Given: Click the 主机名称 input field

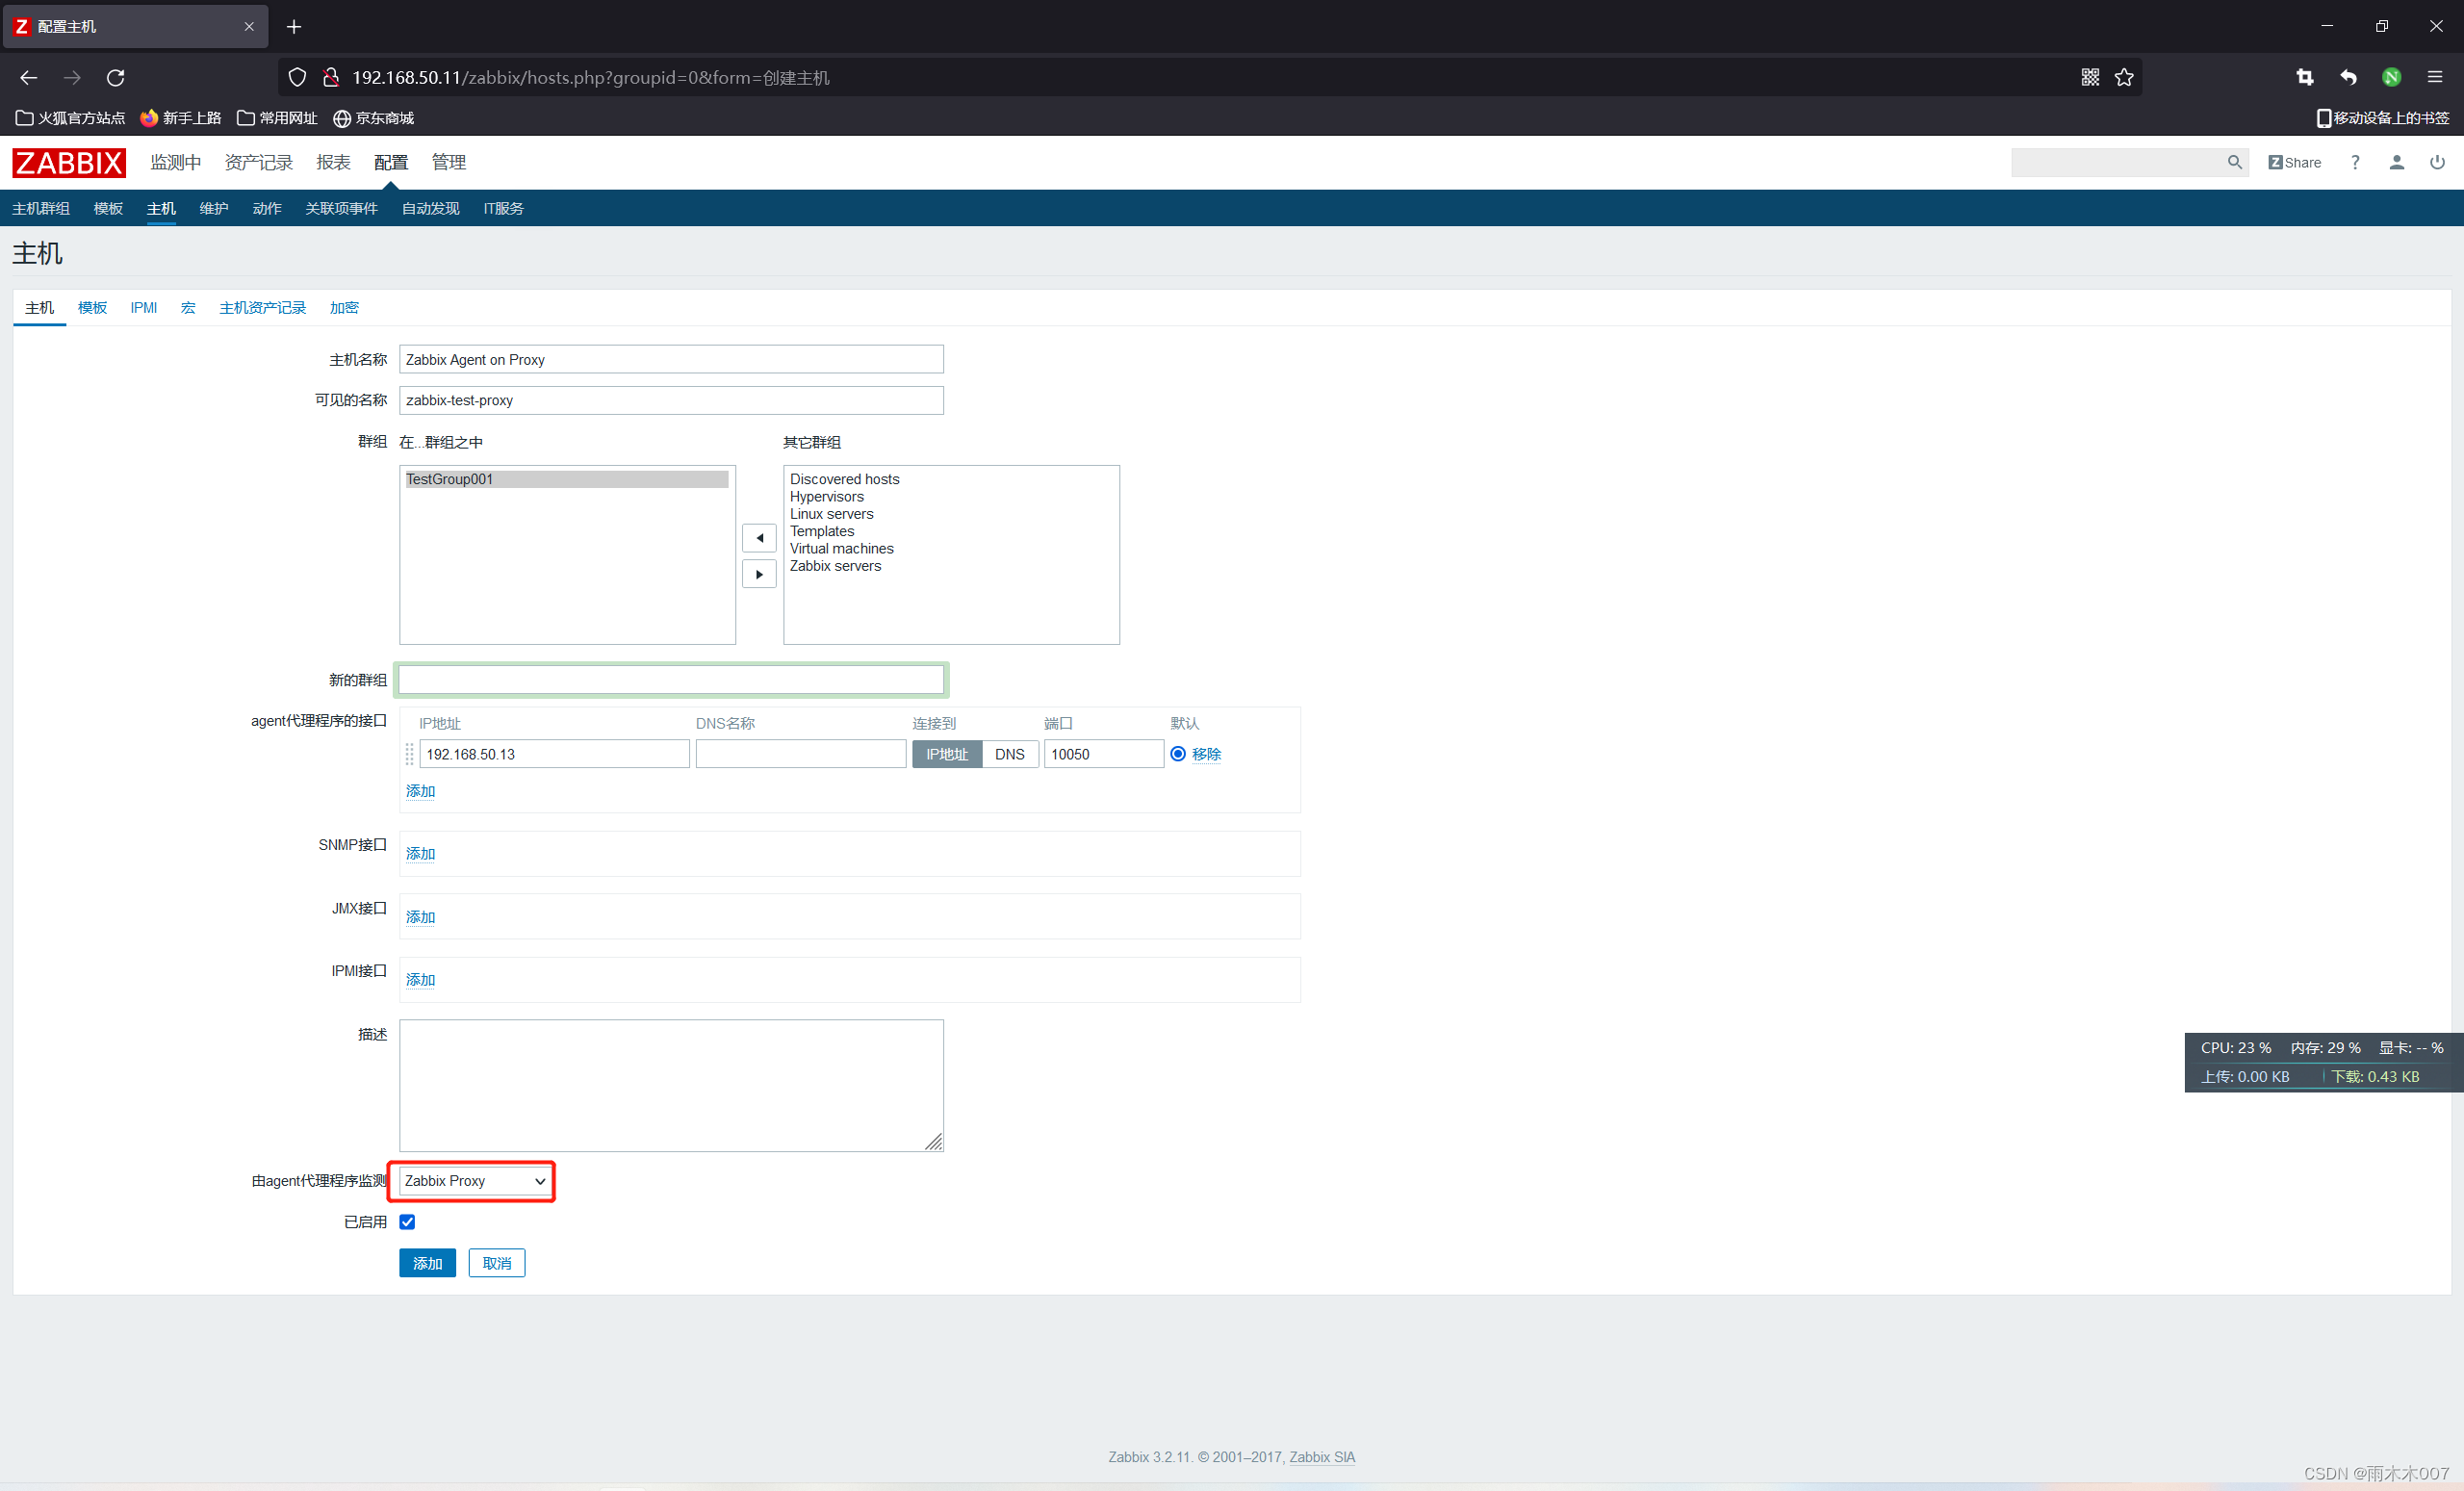Looking at the screenshot, I should (x=671, y=359).
